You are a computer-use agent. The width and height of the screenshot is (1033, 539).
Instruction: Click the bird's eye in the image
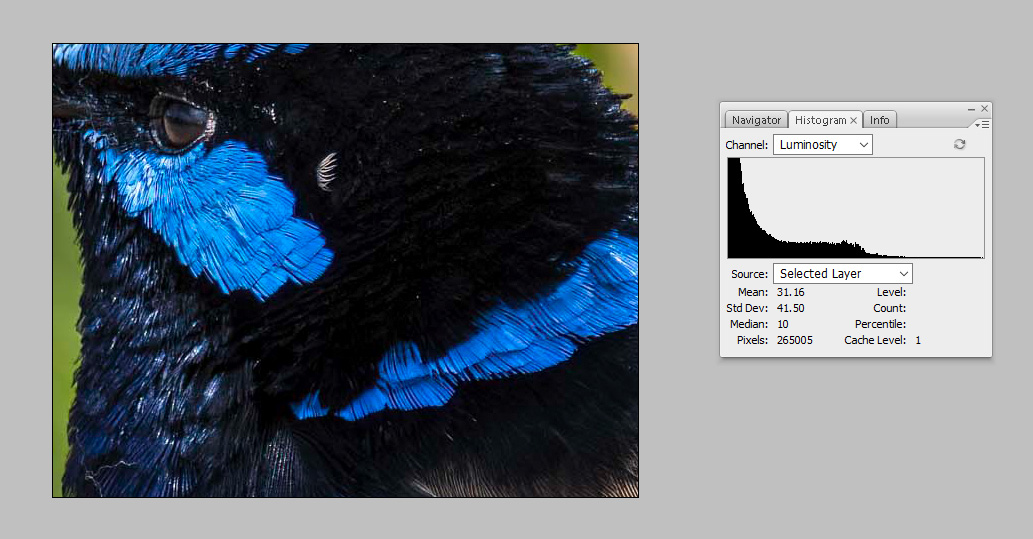tap(182, 123)
